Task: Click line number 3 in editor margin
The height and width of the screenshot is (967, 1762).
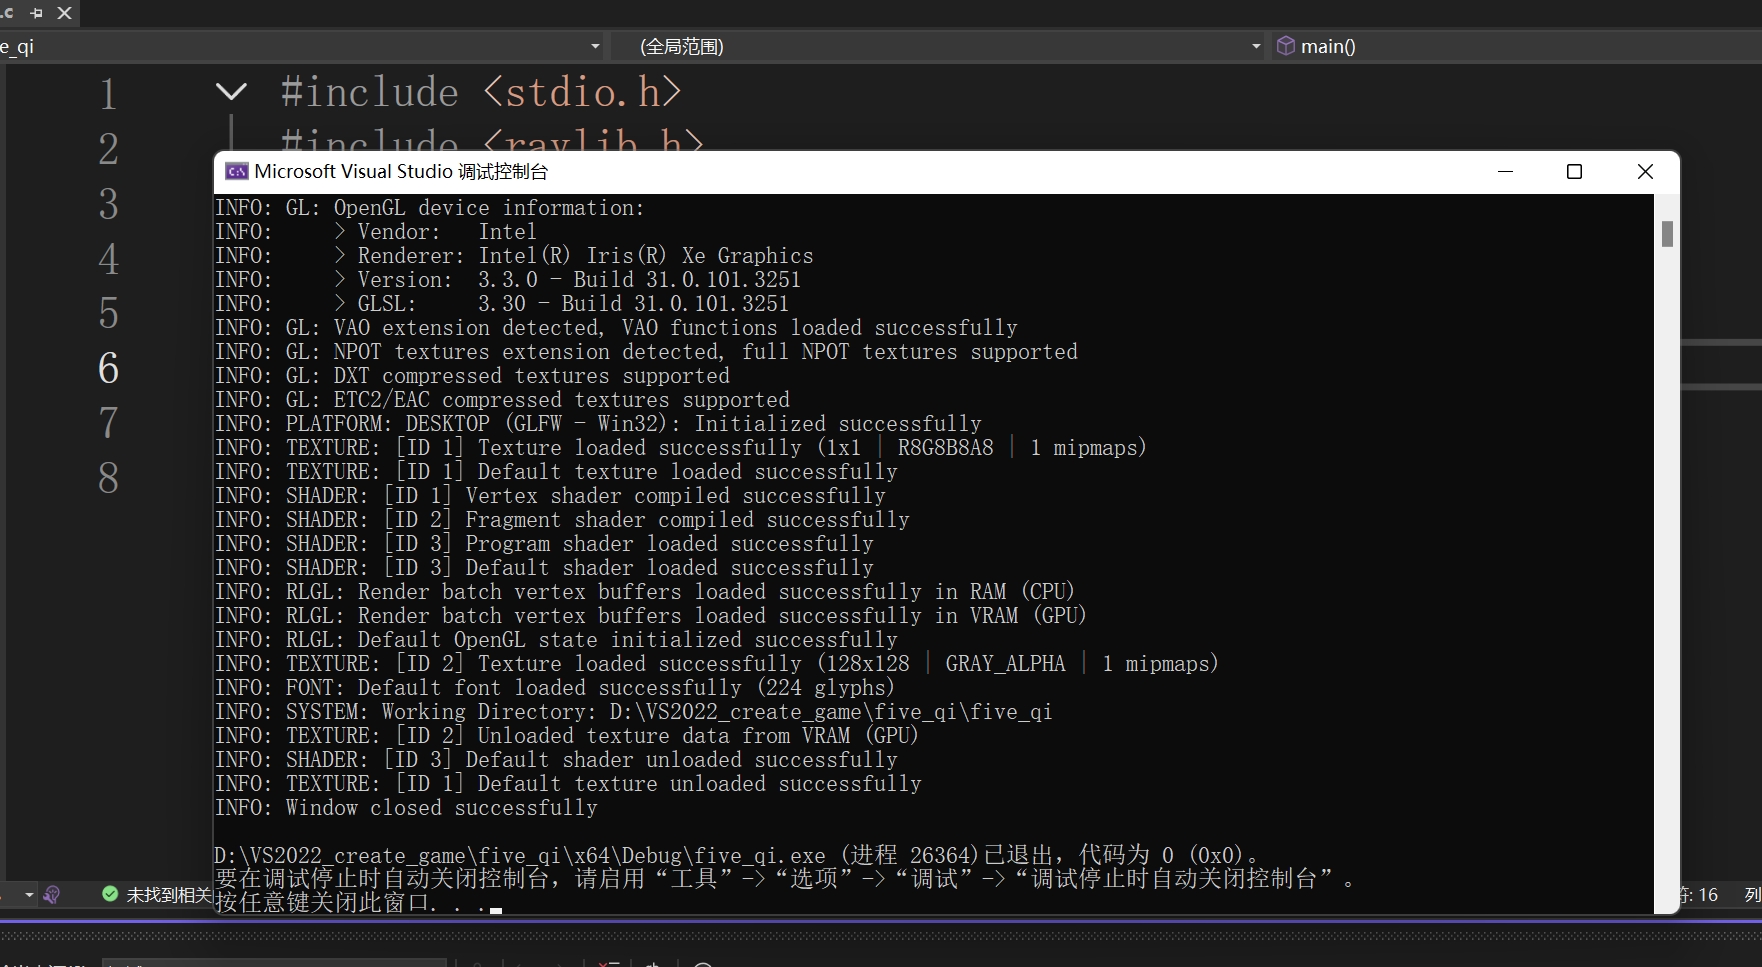Action: 108,204
